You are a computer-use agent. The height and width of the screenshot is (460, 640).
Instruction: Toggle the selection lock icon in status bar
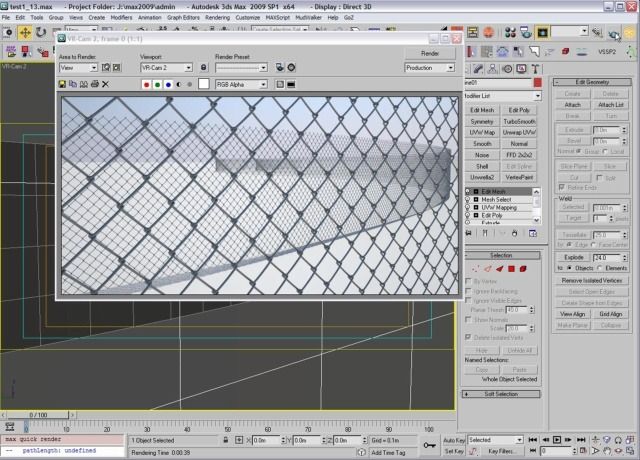tap(225, 440)
